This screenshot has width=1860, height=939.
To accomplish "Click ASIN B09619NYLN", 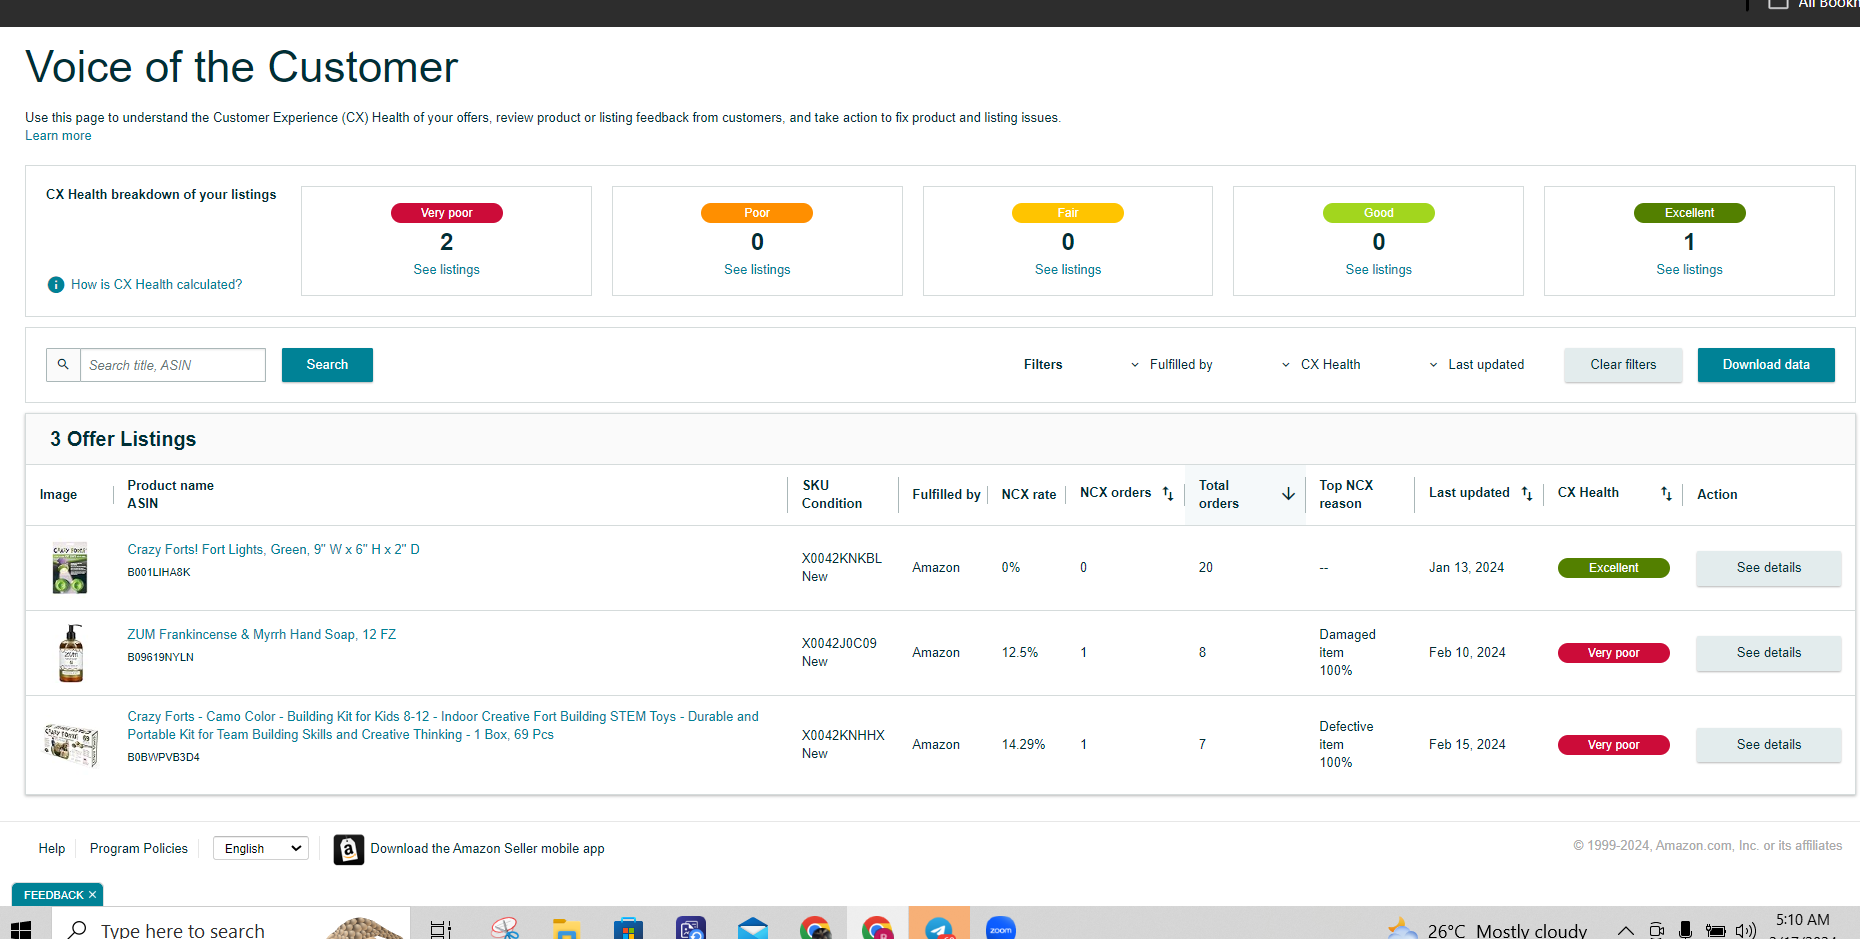I will [x=160, y=658].
